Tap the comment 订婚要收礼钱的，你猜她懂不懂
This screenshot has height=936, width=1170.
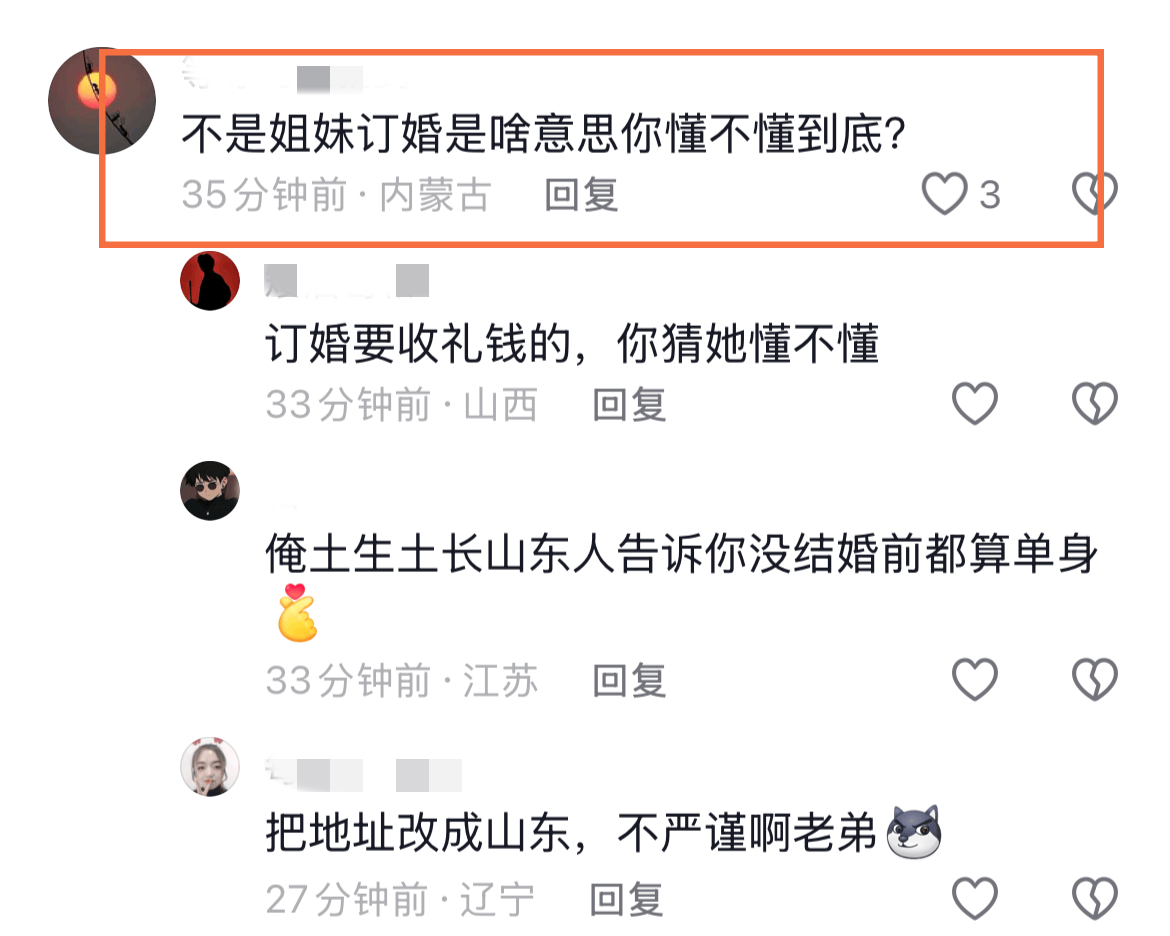[572, 343]
